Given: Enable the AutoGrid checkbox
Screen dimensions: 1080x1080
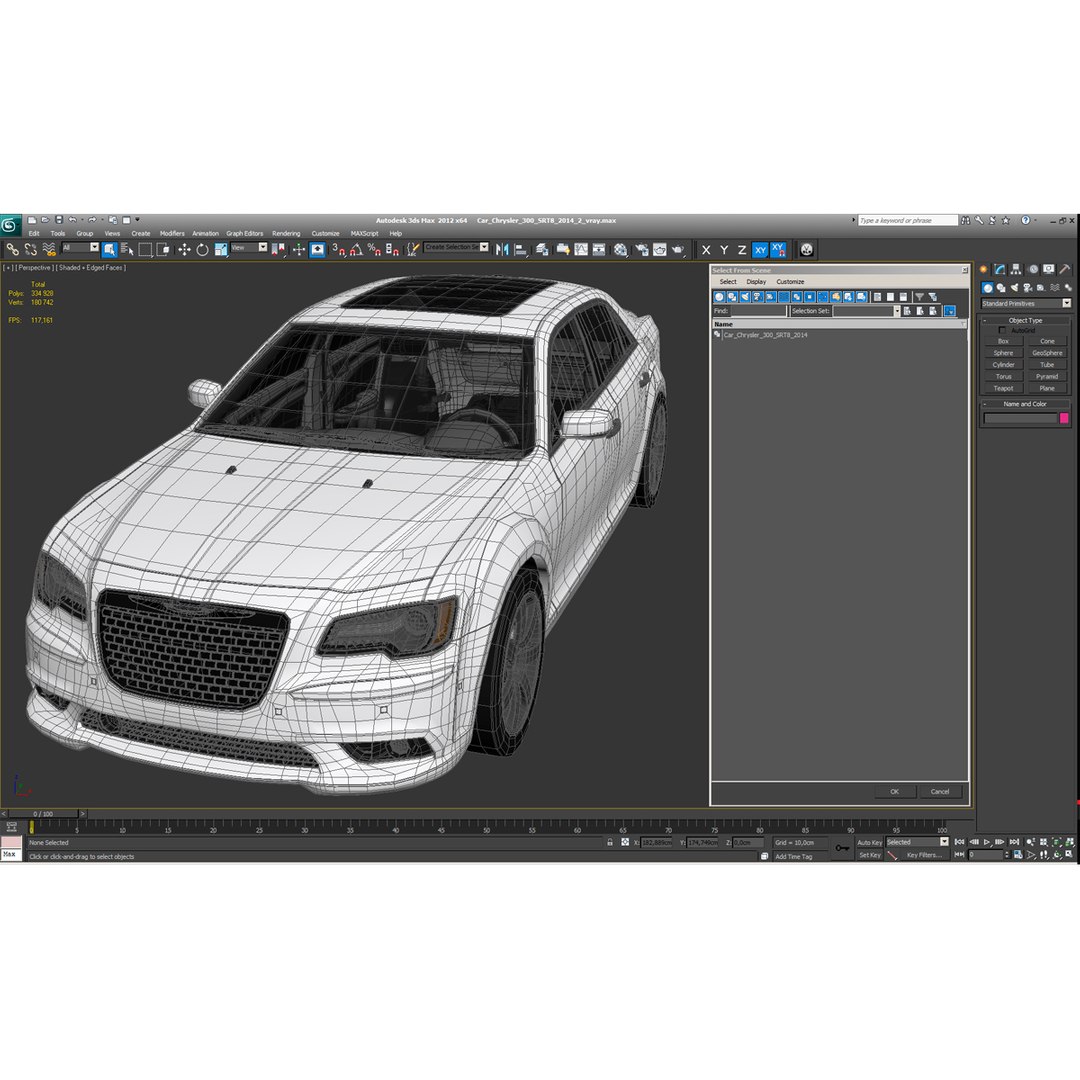Looking at the screenshot, I should coord(1002,331).
